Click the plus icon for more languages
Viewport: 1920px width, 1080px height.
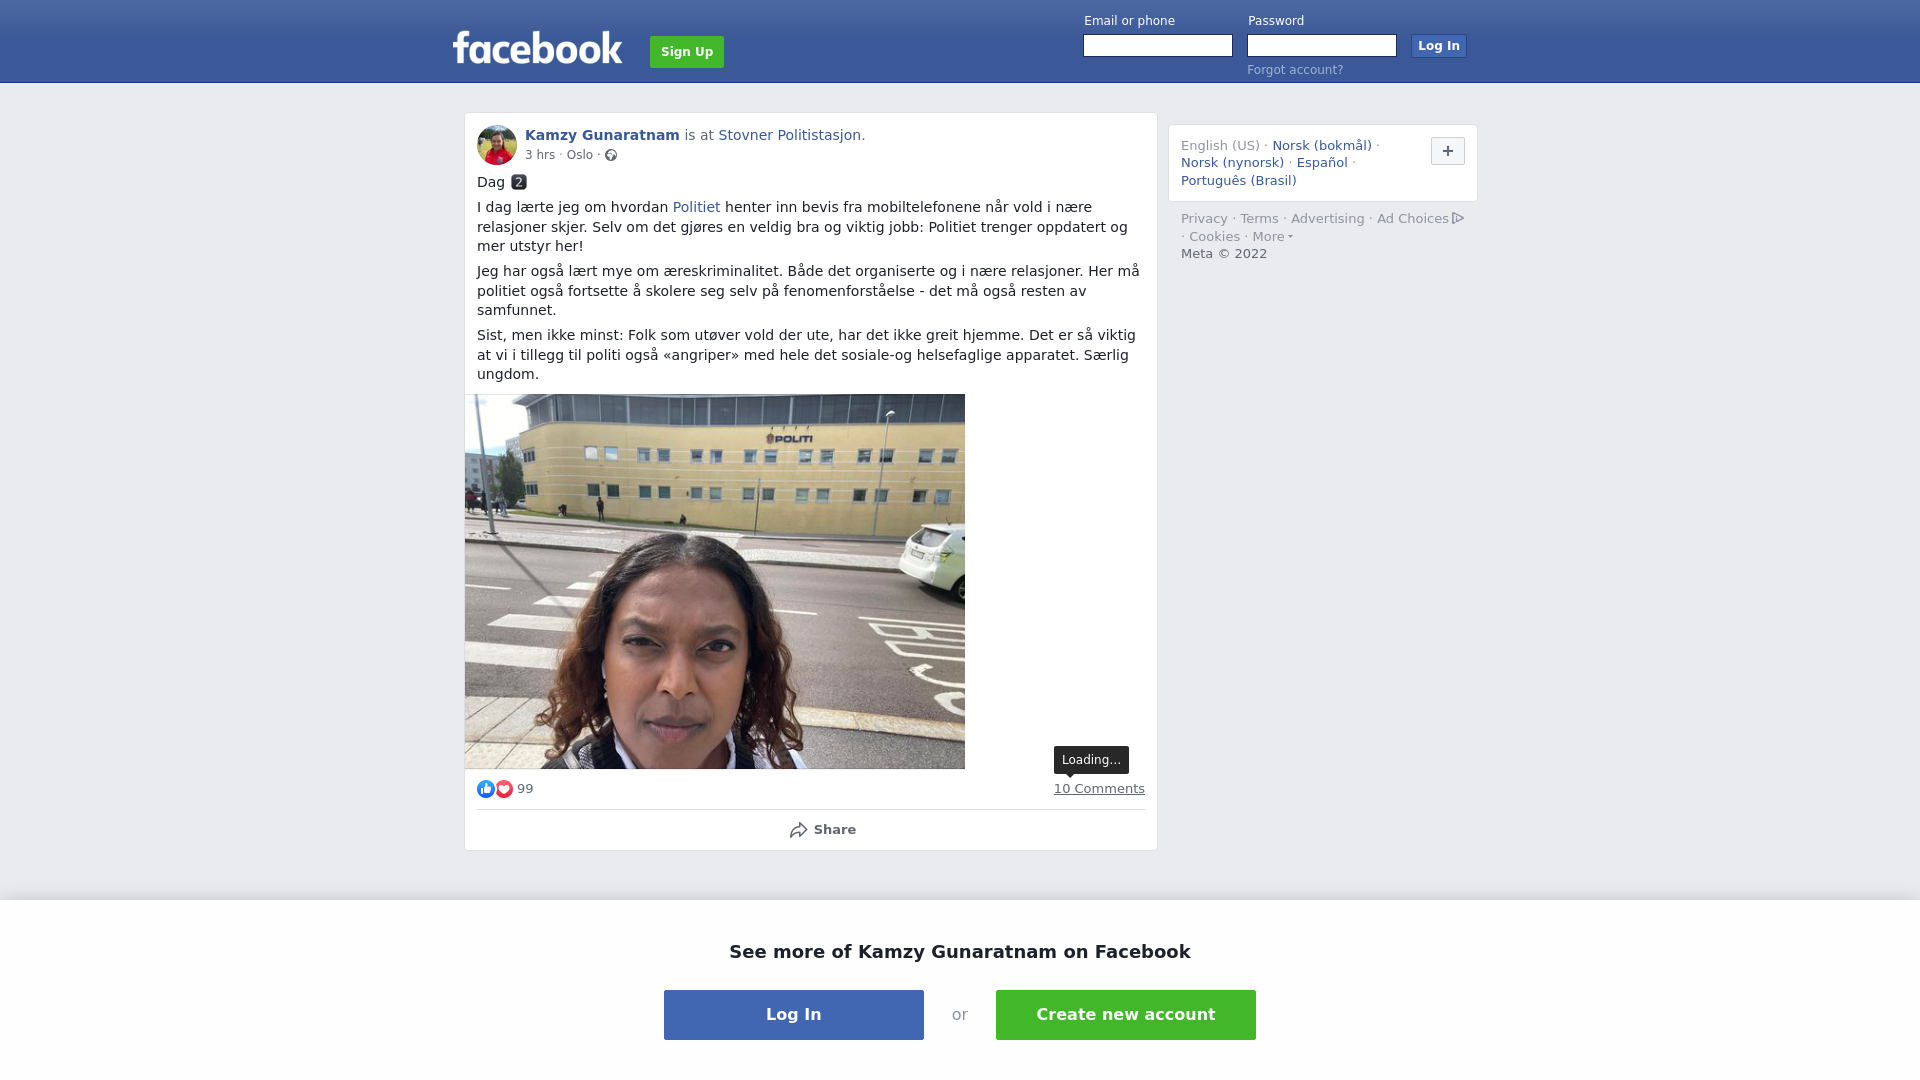click(x=1447, y=151)
